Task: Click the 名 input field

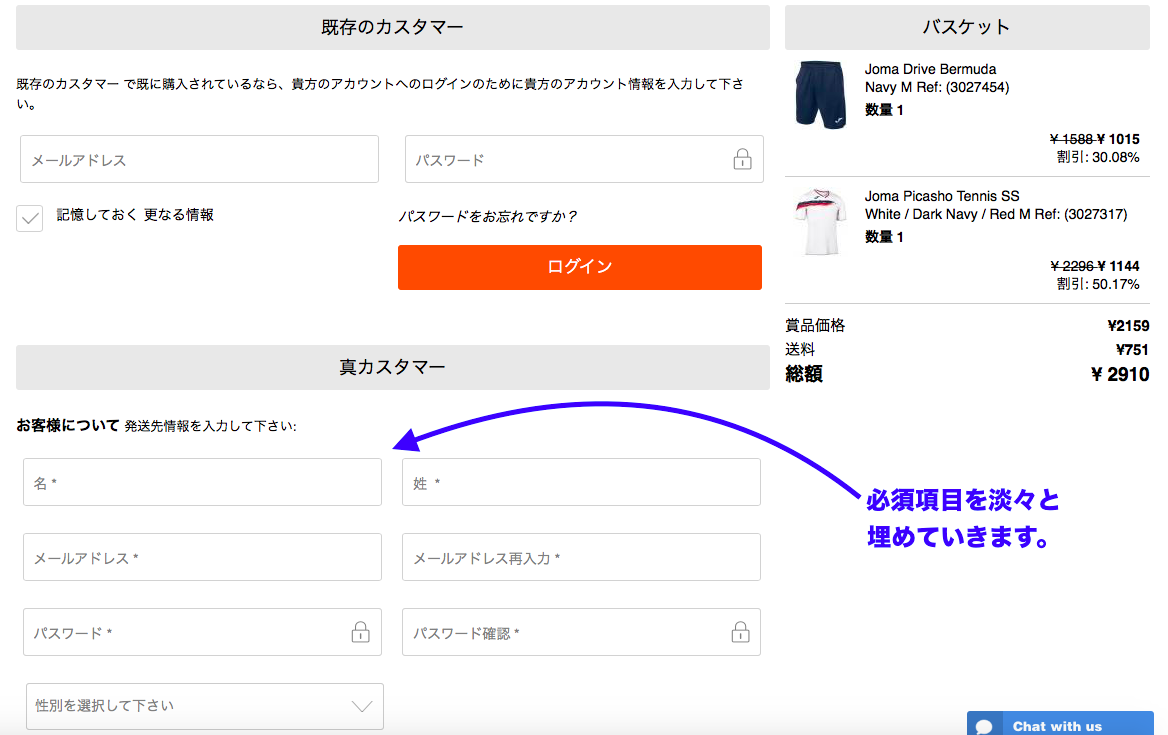Action: point(202,481)
